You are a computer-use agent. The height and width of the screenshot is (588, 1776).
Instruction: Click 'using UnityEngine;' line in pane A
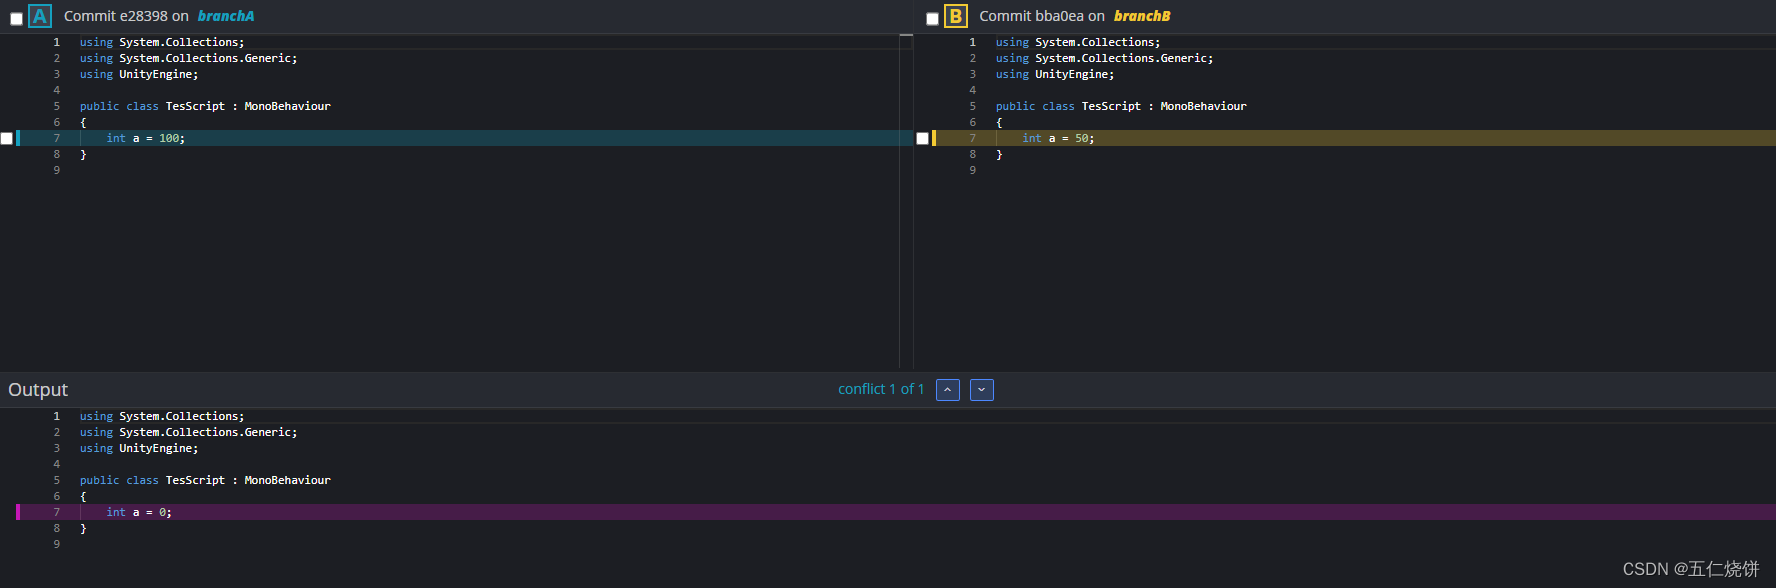click(139, 74)
